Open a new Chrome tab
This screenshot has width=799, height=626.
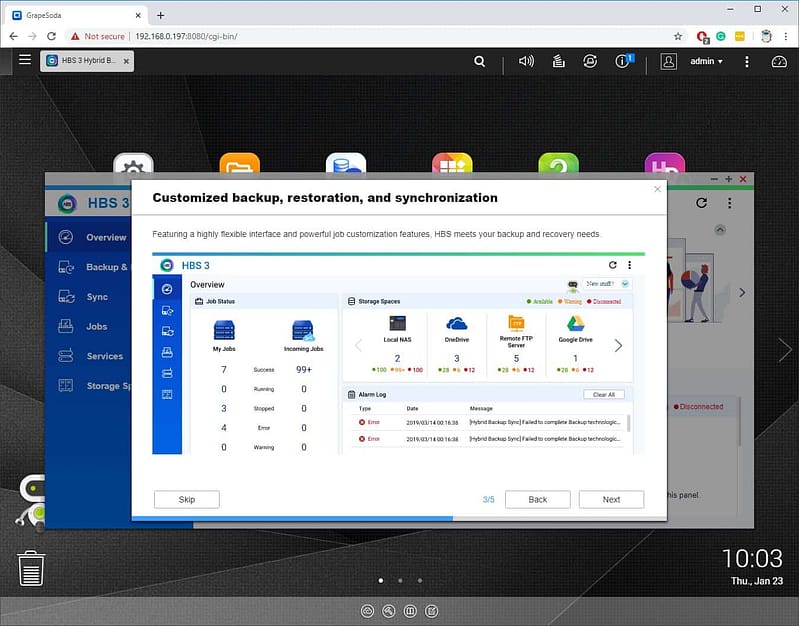[161, 15]
